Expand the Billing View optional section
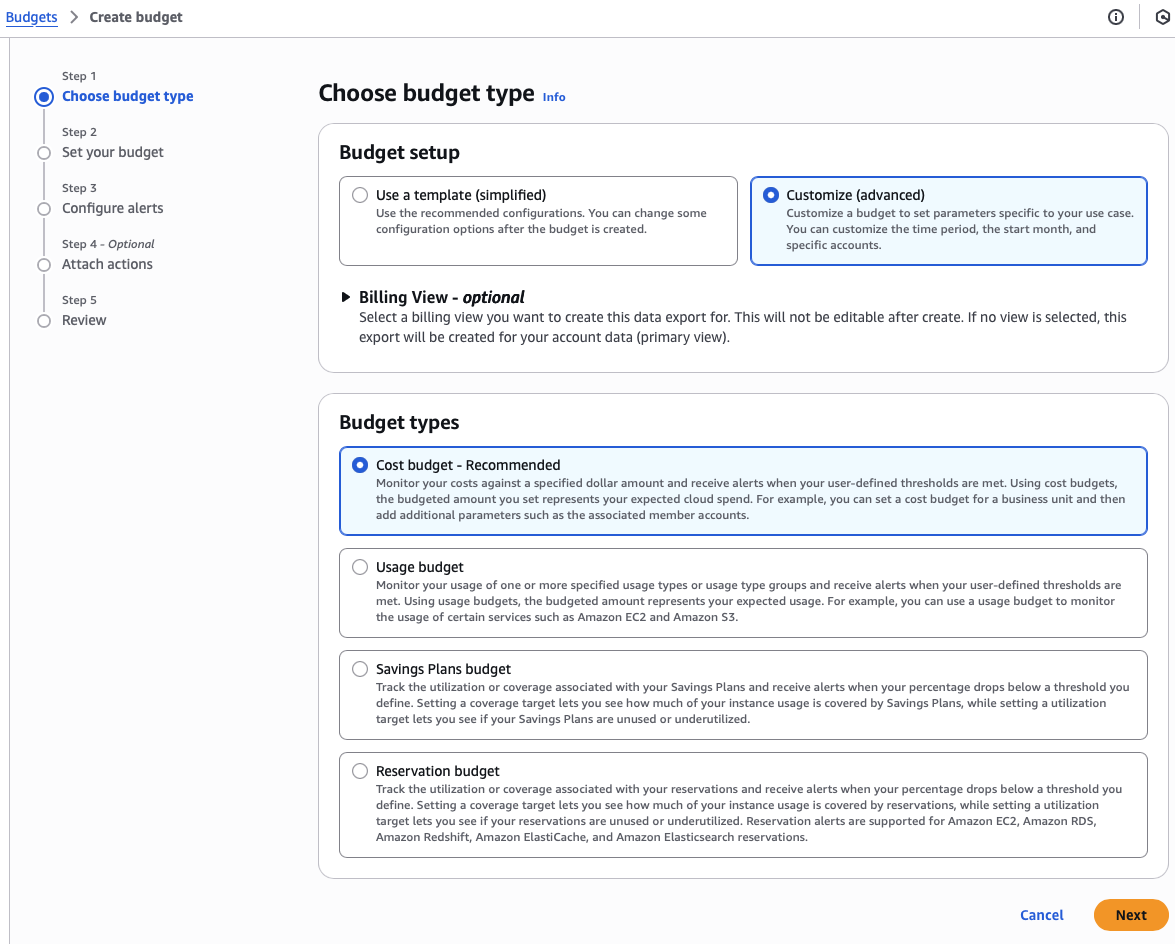Screen dimensions: 1175x944 point(346,297)
